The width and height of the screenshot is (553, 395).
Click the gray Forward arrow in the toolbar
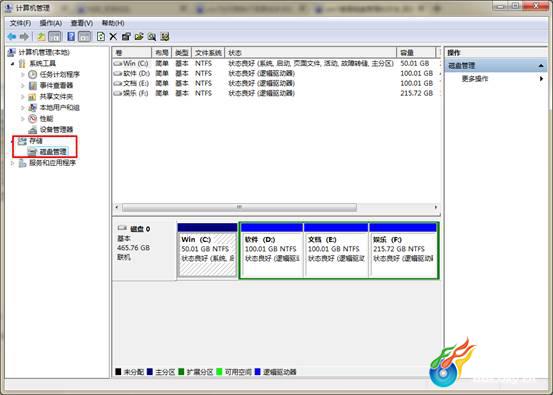coord(24,36)
